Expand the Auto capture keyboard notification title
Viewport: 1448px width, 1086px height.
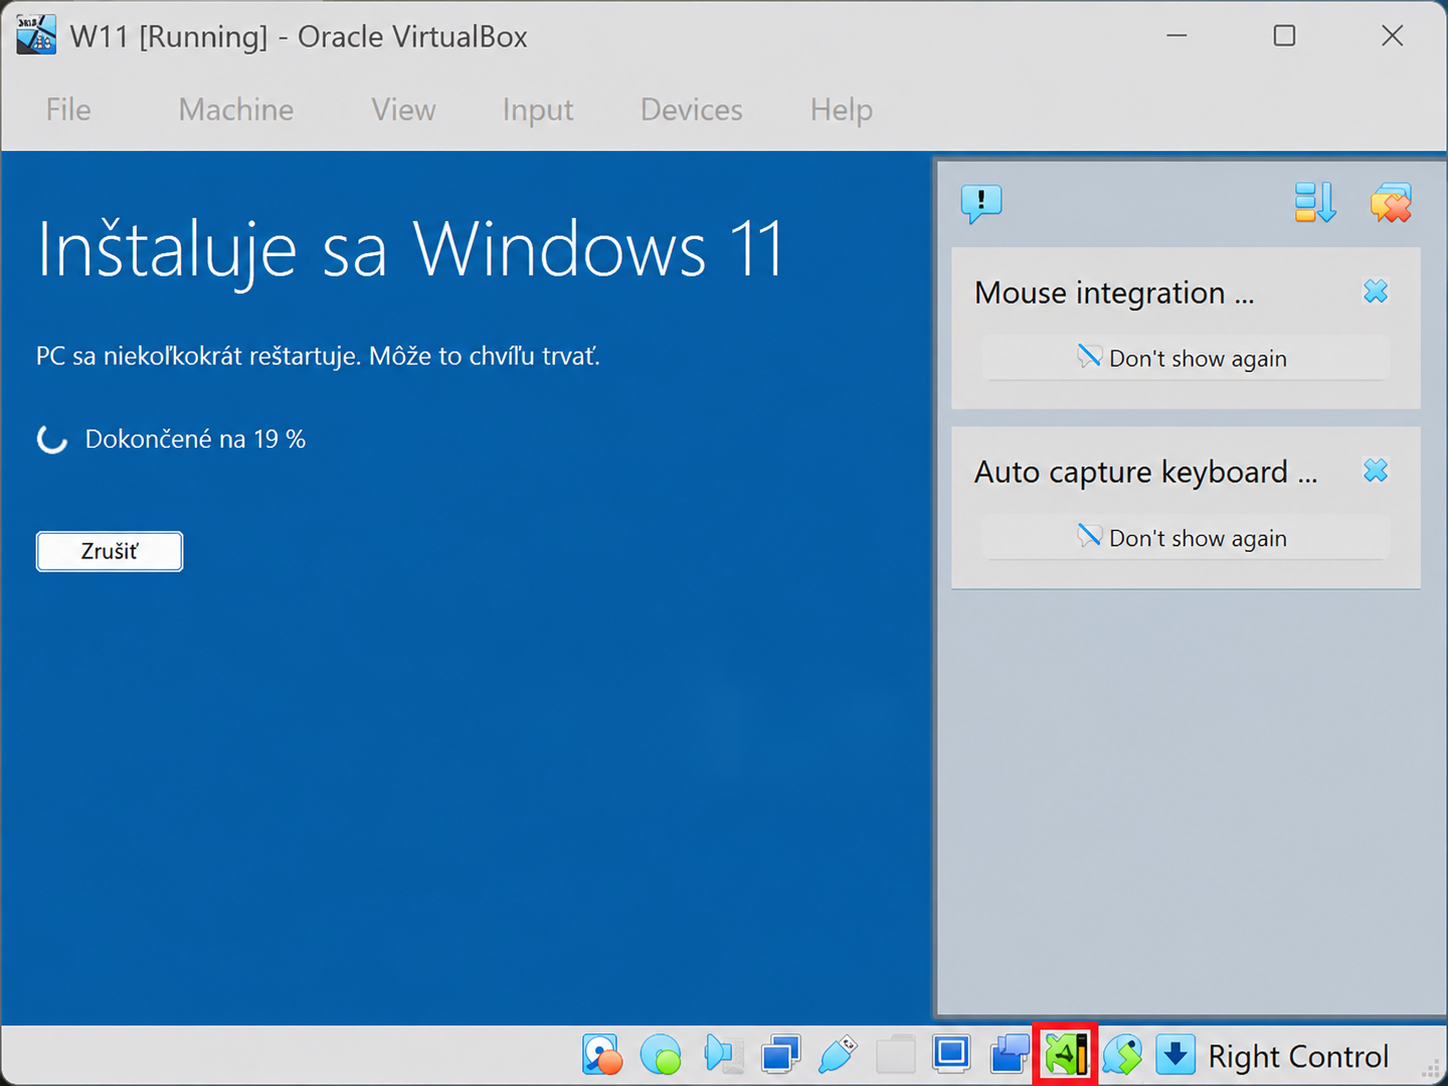point(1146,472)
